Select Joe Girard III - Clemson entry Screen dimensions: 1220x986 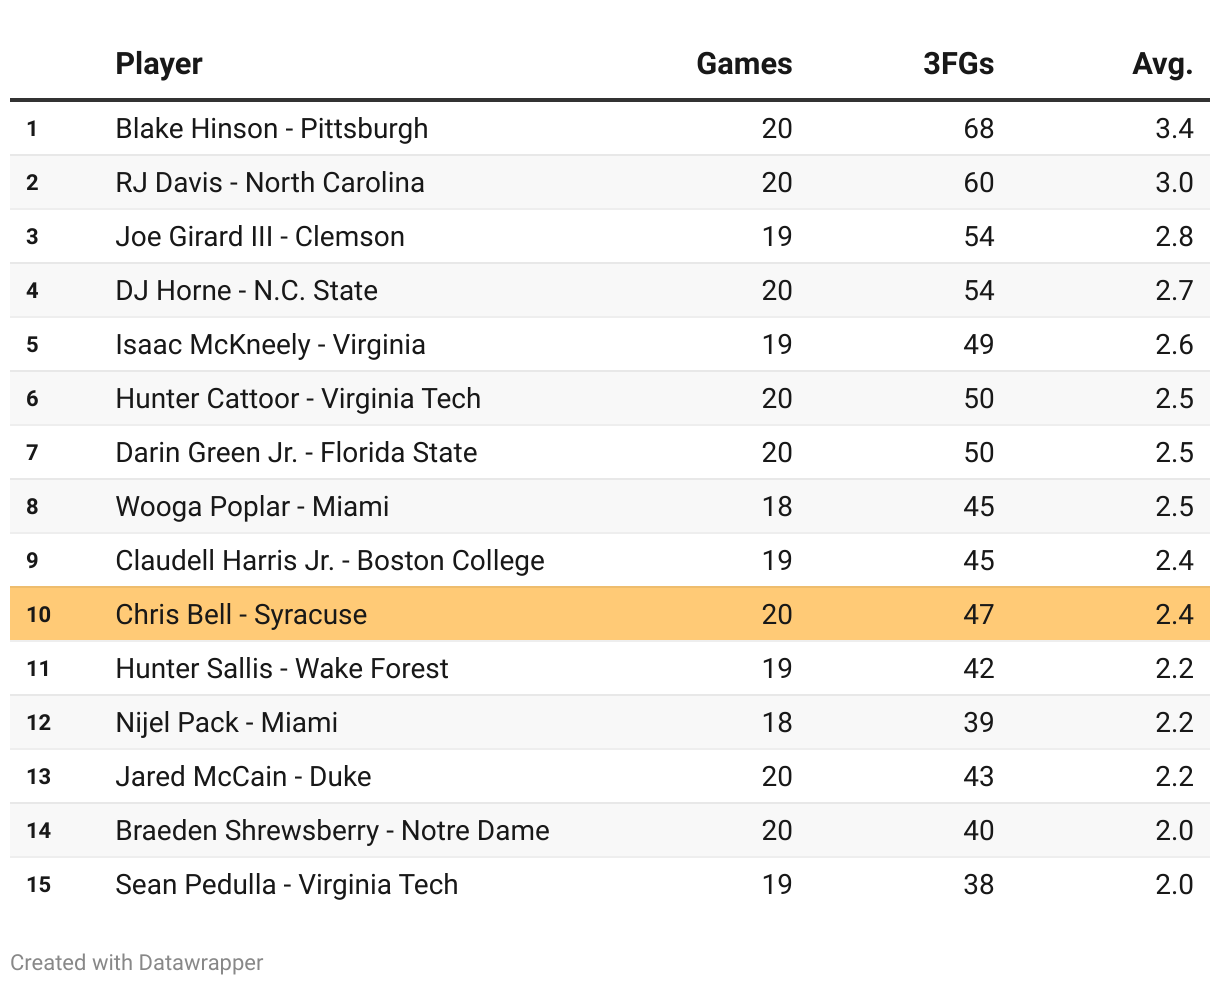[x=260, y=237]
